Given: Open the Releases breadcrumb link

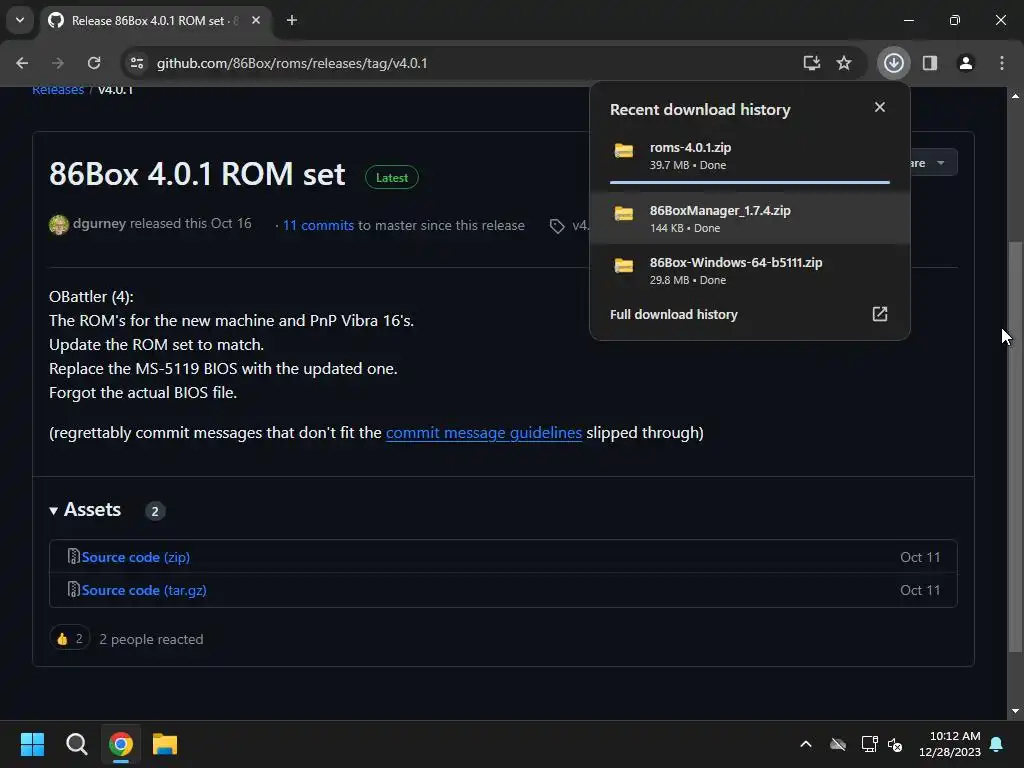Looking at the screenshot, I should pos(58,90).
